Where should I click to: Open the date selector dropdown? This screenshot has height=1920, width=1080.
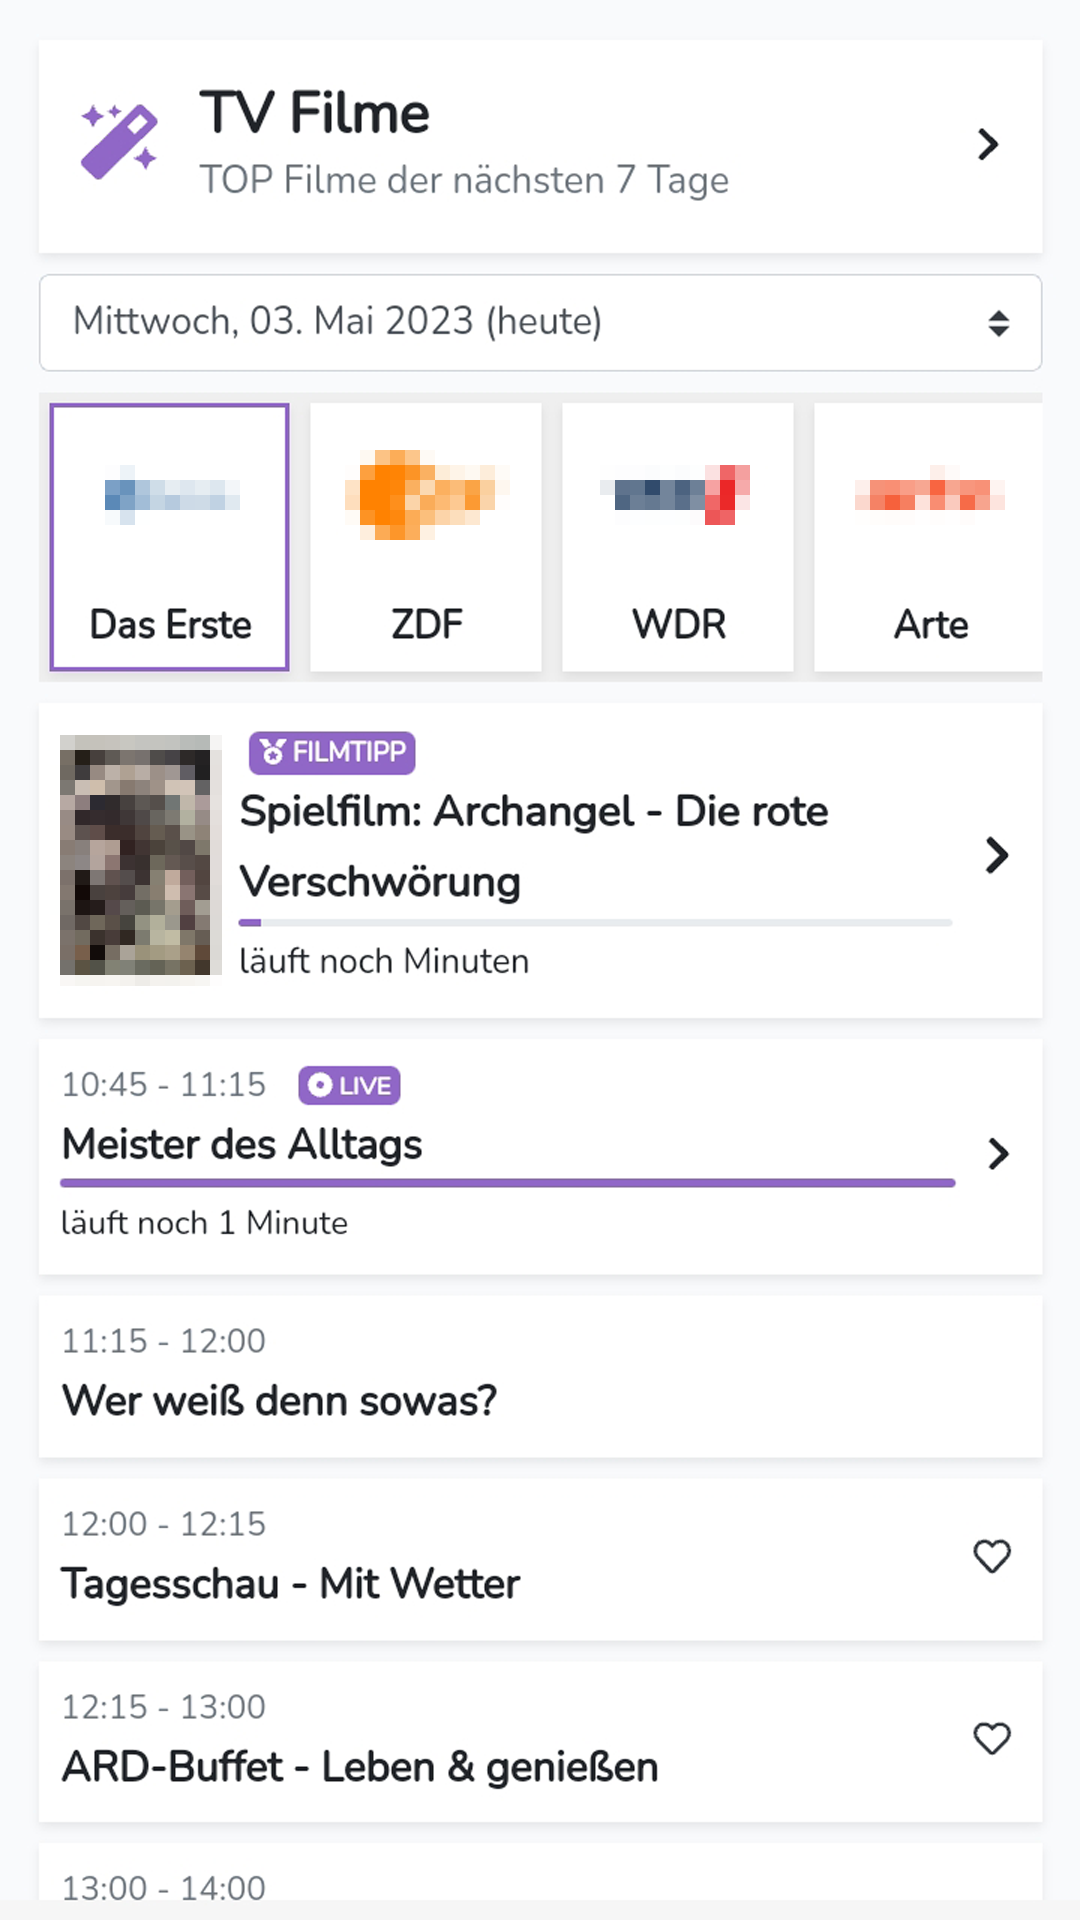[x=540, y=322]
